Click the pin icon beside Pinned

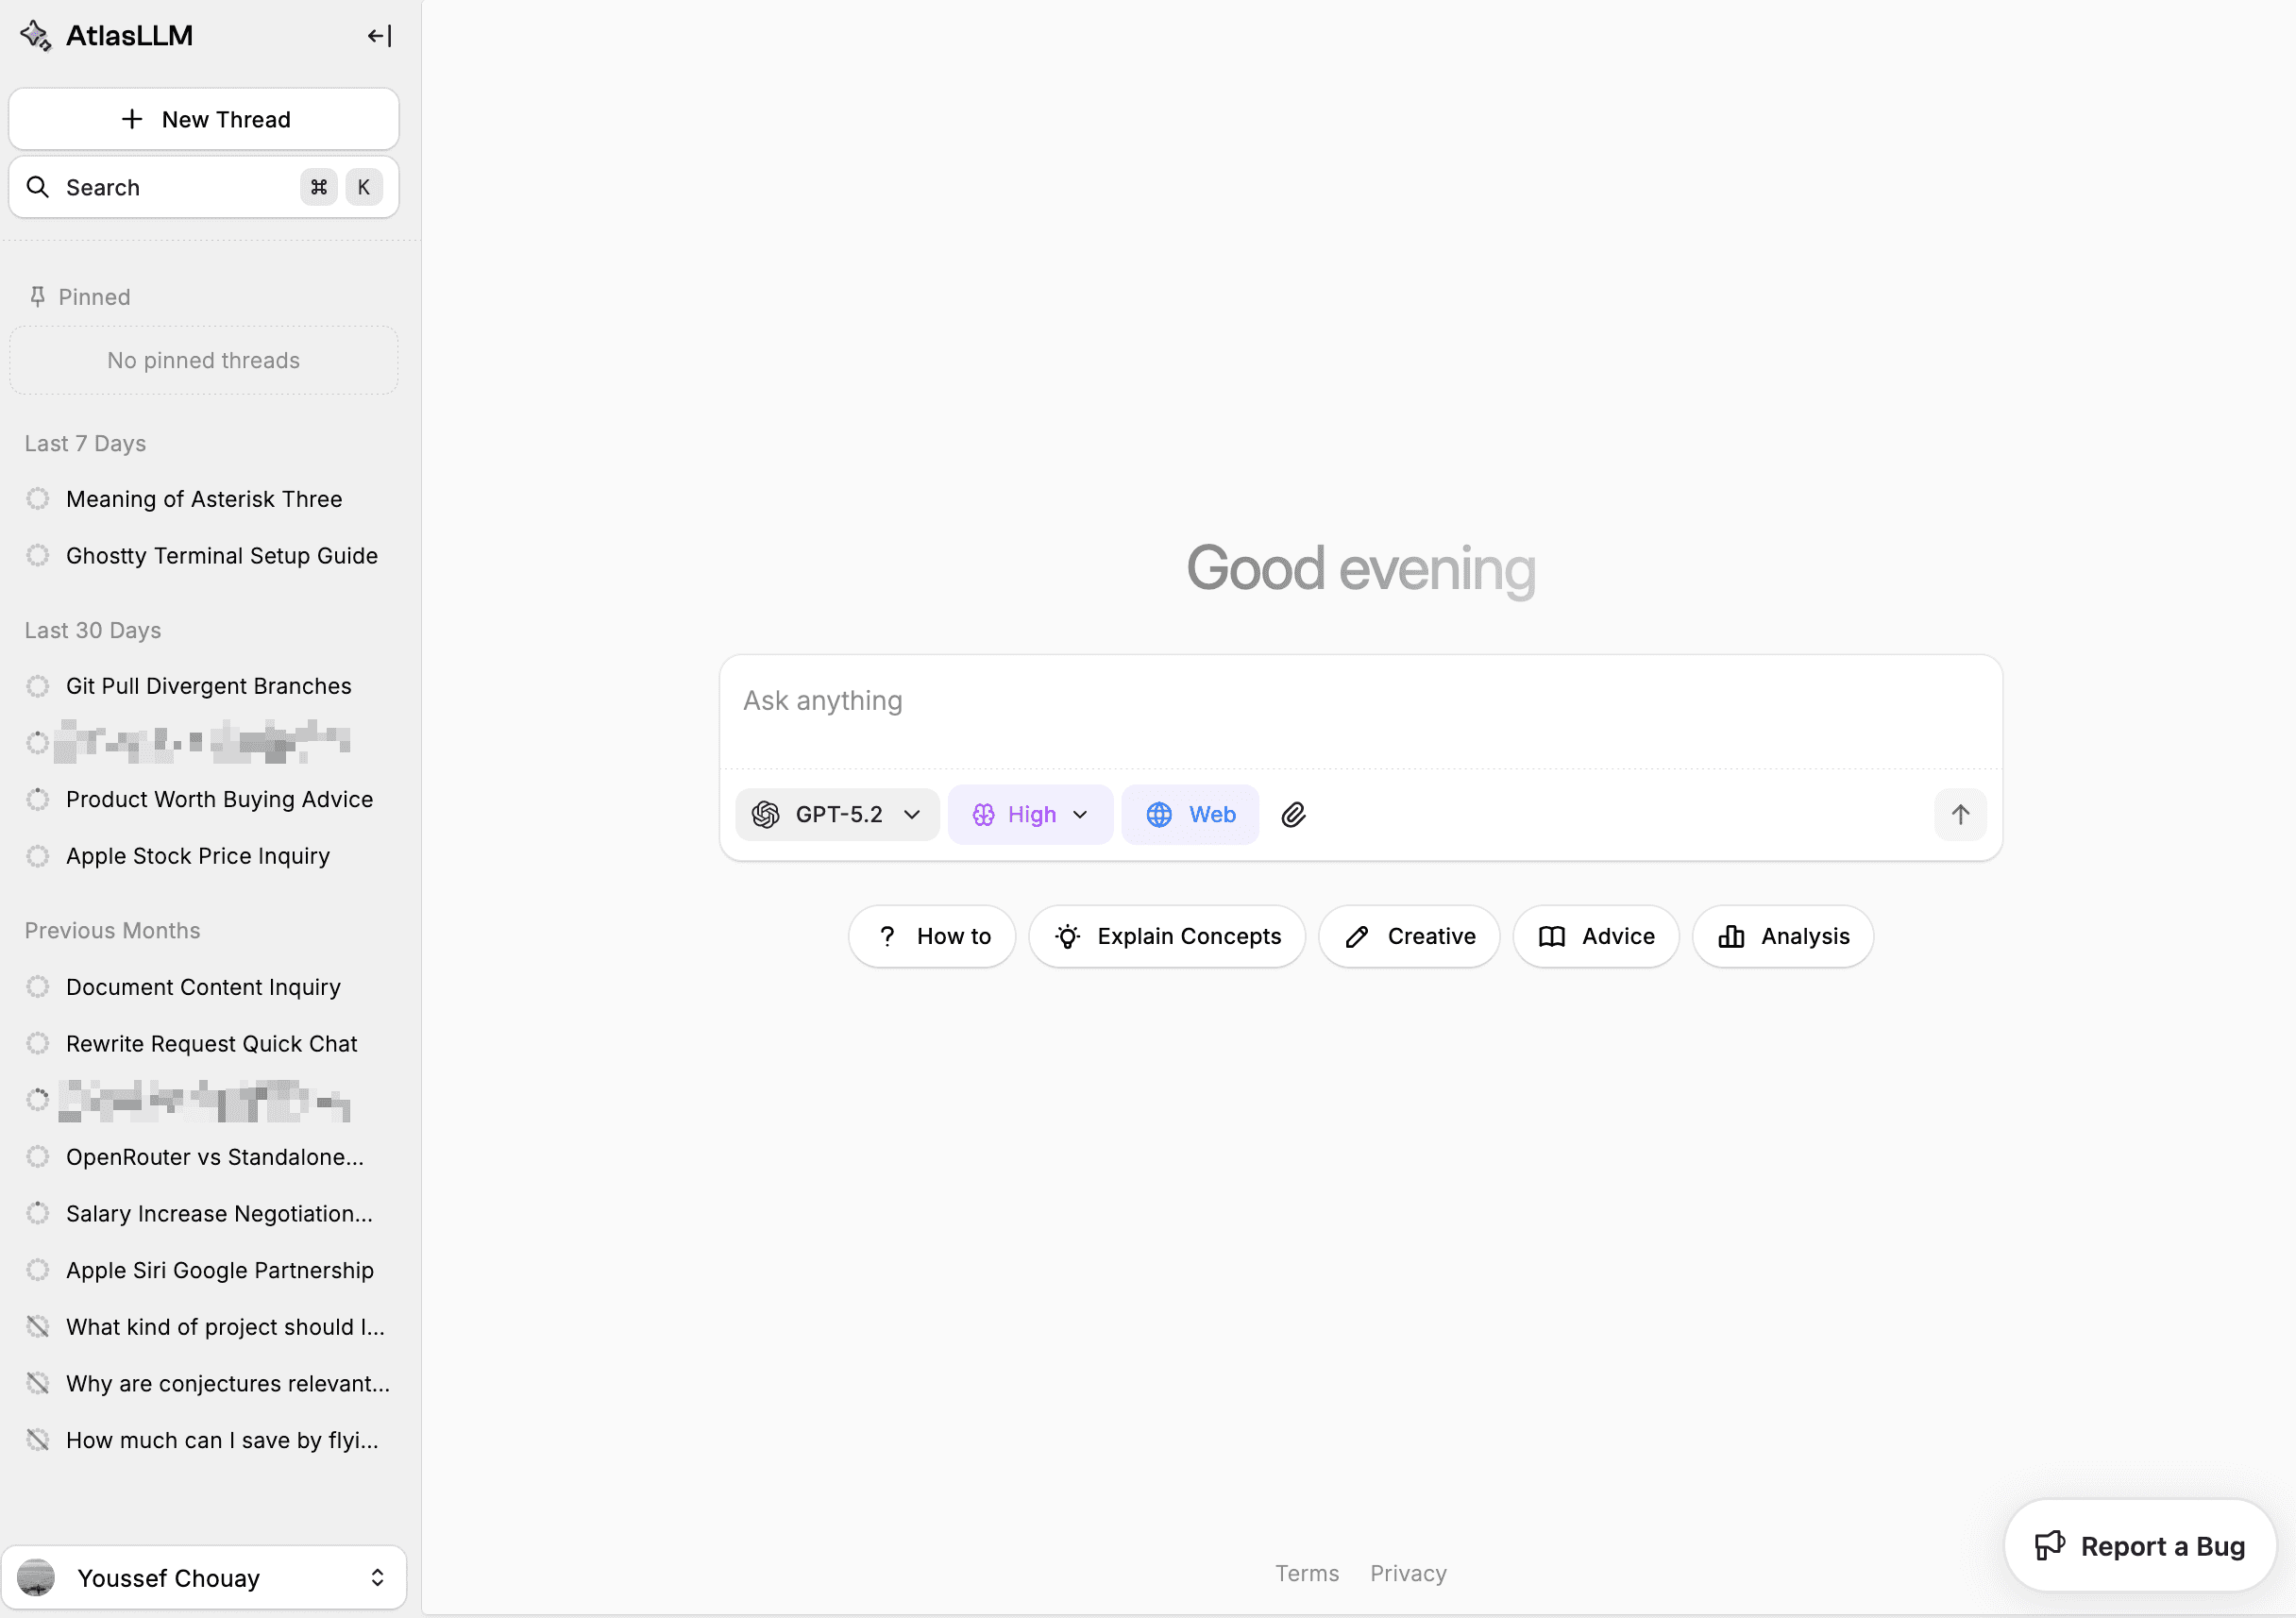pyautogui.click(x=38, y=296)
